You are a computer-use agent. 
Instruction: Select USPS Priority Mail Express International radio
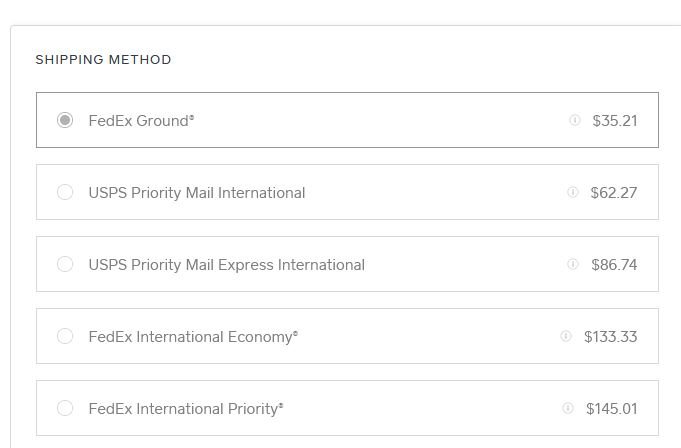click(65, 264)
